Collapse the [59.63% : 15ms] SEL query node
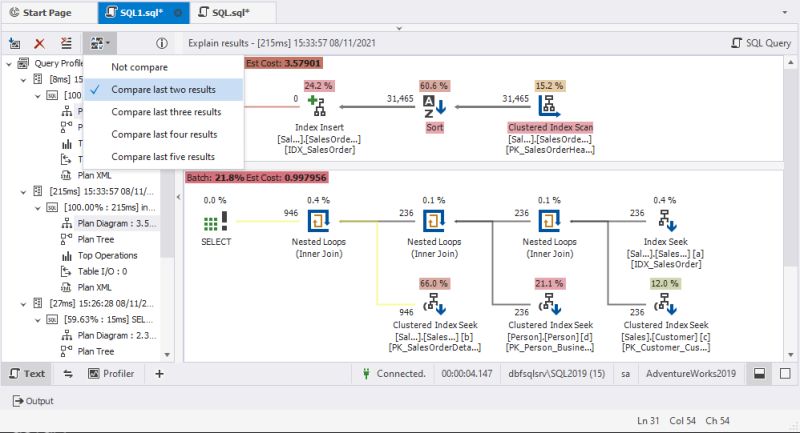This screenshot has width=800, height=433. click(37, 320)
